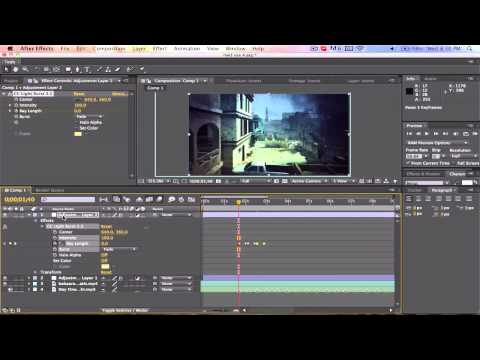Click Reset next to Transform in timeline
The width and height of the screenshot is (480, 360).
[106, 272]
